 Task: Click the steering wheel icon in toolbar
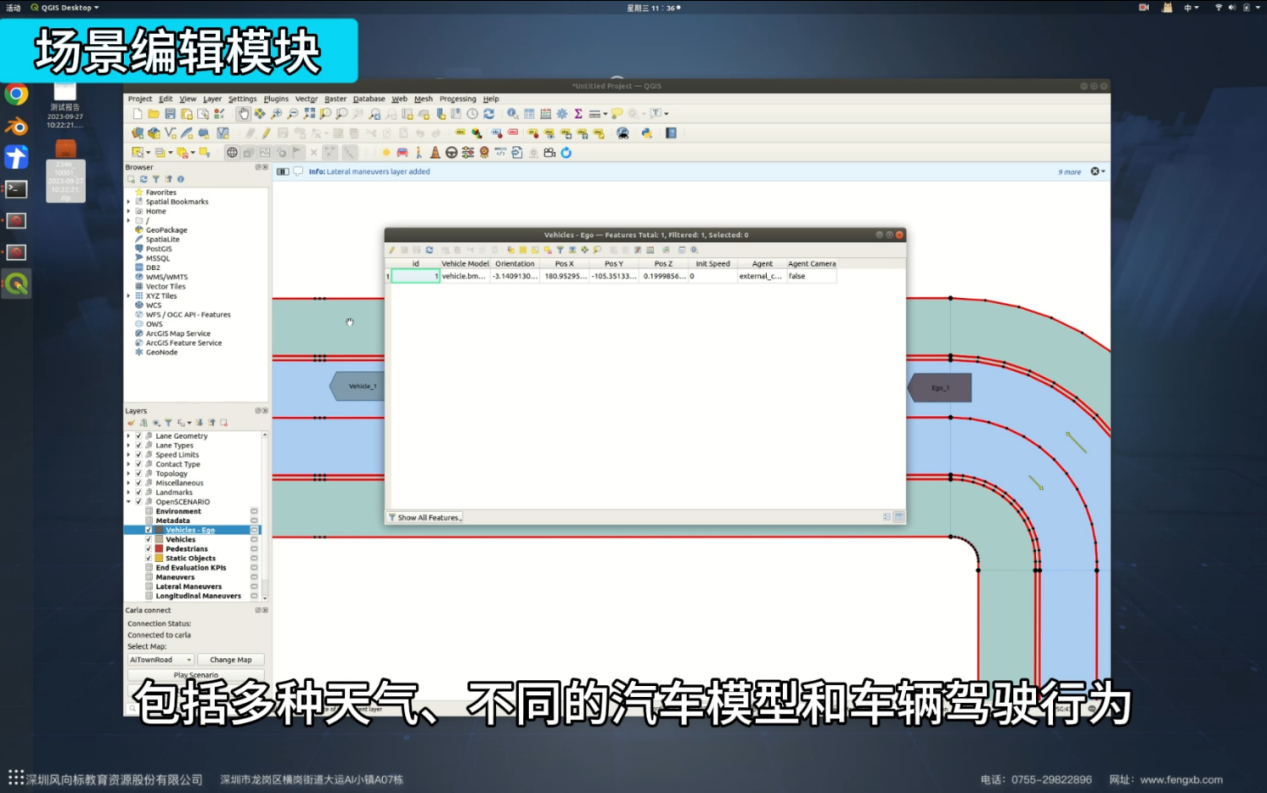(x=451, y=153)
